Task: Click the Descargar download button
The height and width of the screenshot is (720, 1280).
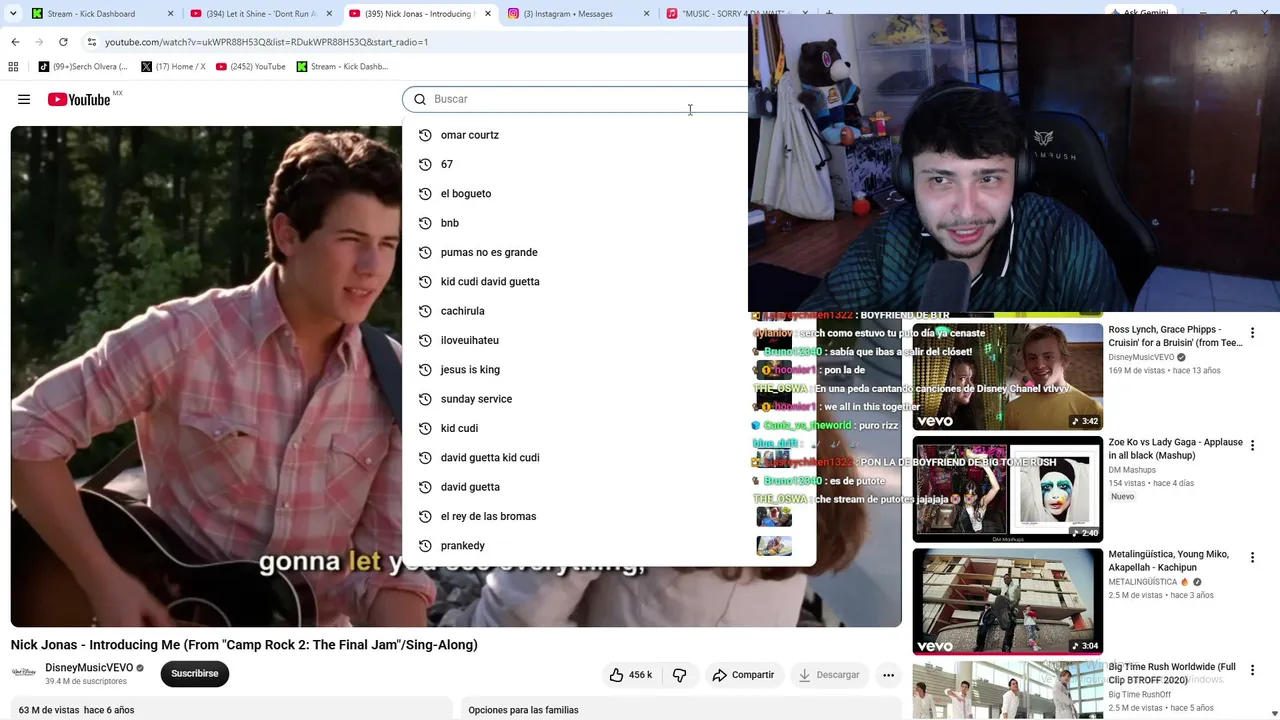Action: coord(829,675)
